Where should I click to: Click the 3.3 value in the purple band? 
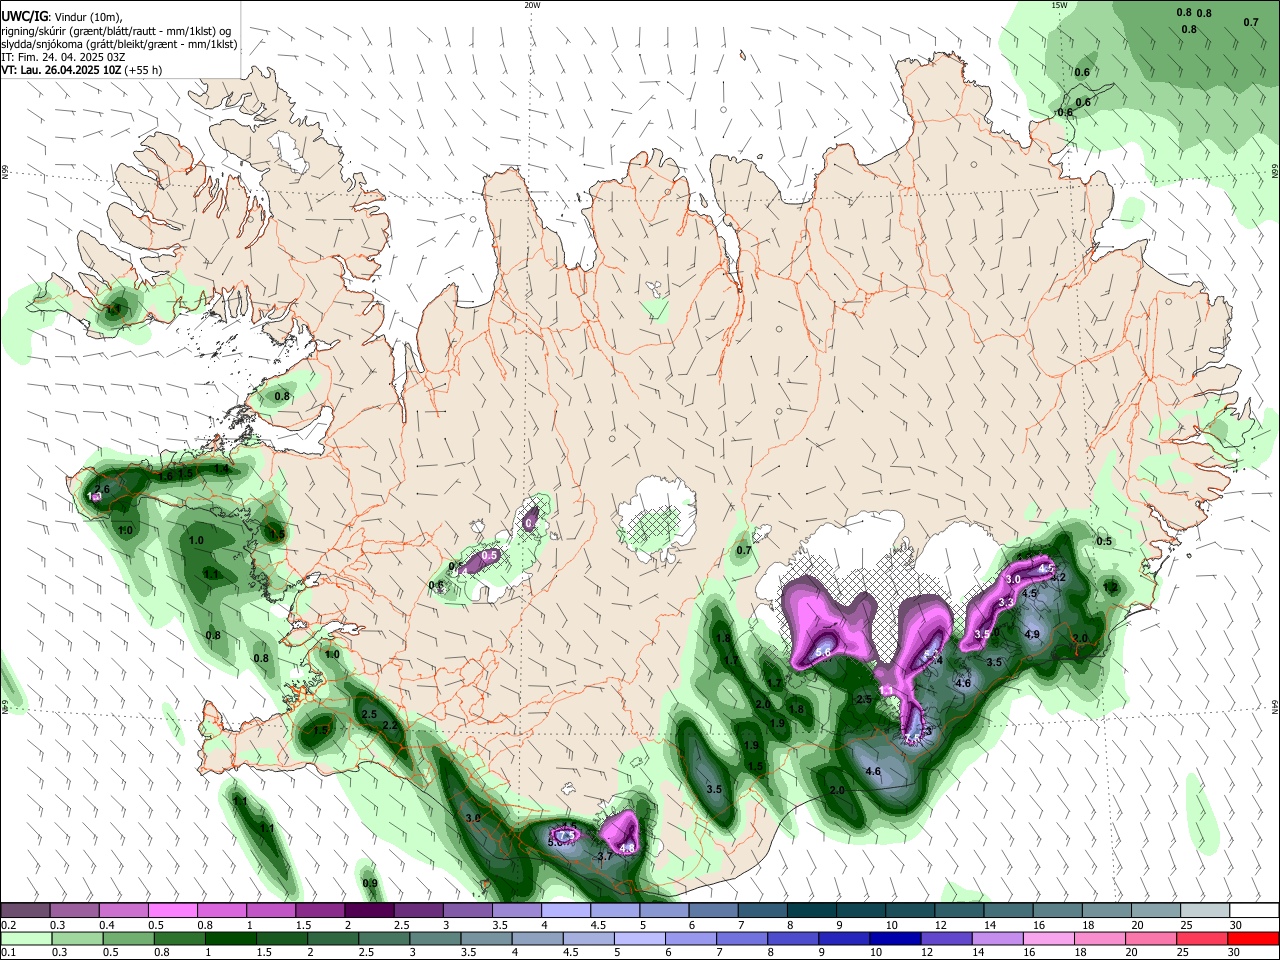coord(1006,602)
